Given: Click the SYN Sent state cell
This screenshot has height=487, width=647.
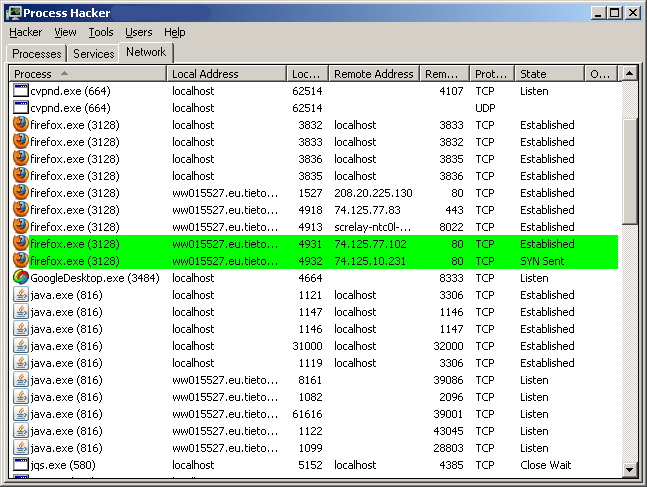Looking at the screenshot, I should [x=542, y=261].
